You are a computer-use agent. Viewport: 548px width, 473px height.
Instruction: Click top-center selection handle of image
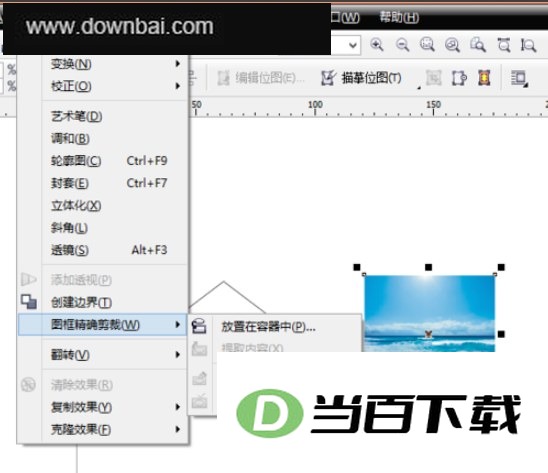coord(428,267)
